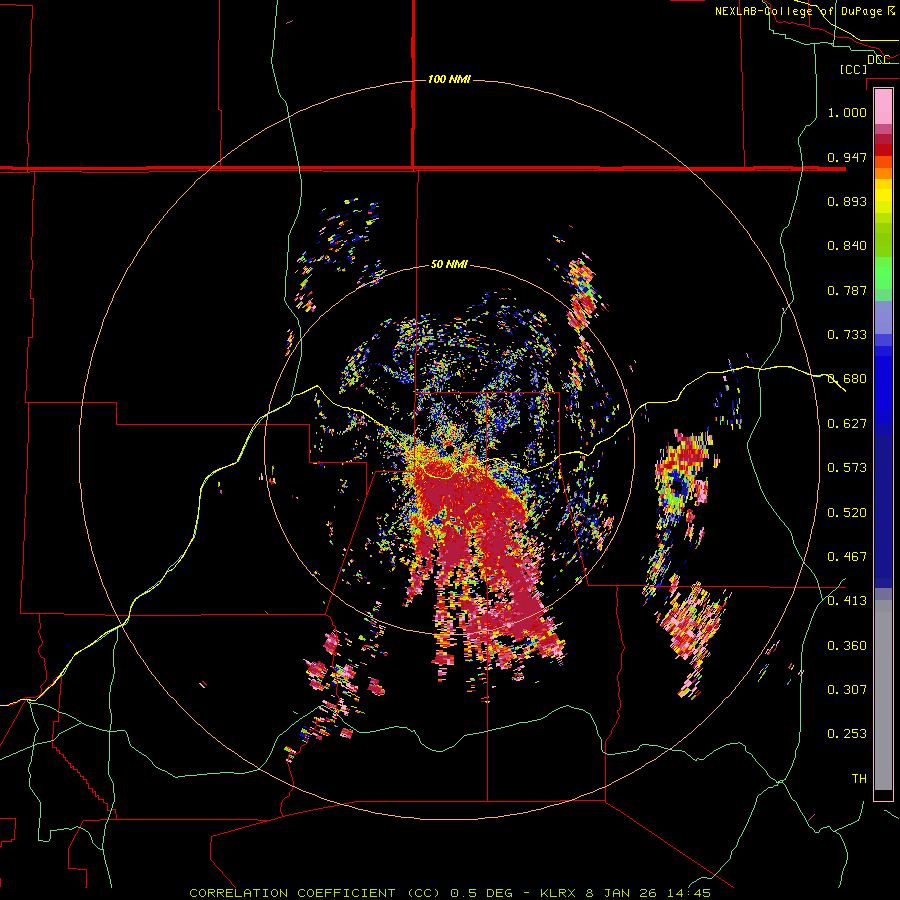
Task: Click the 0.253 scale value
Action: [847, 734]
